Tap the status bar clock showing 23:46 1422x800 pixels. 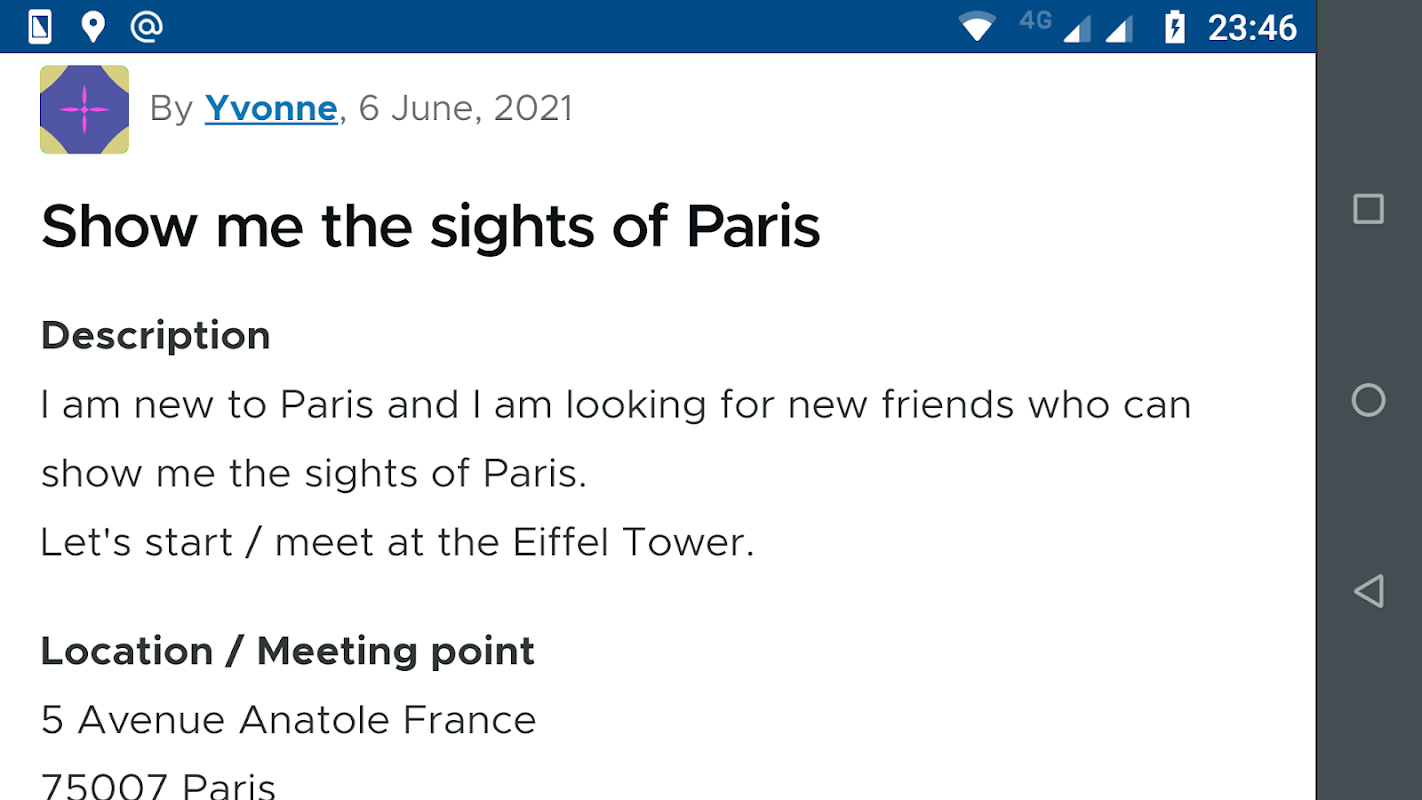[x=1252, y=27]
